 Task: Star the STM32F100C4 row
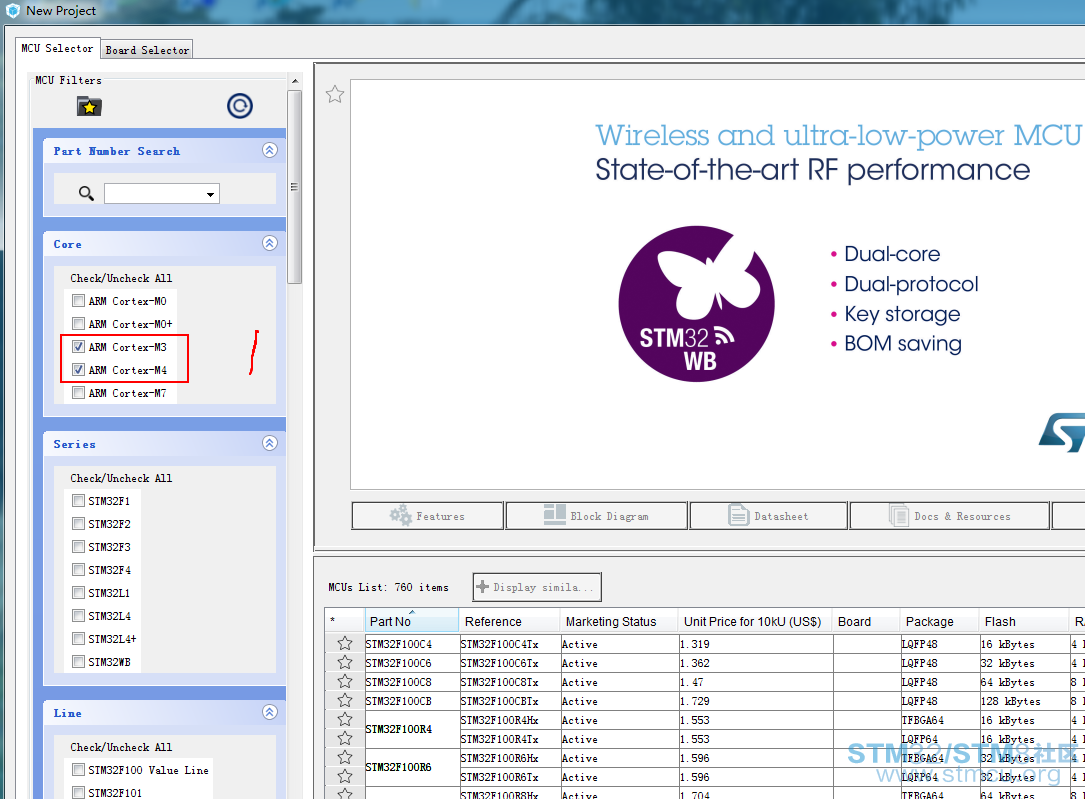pos(345,643)
